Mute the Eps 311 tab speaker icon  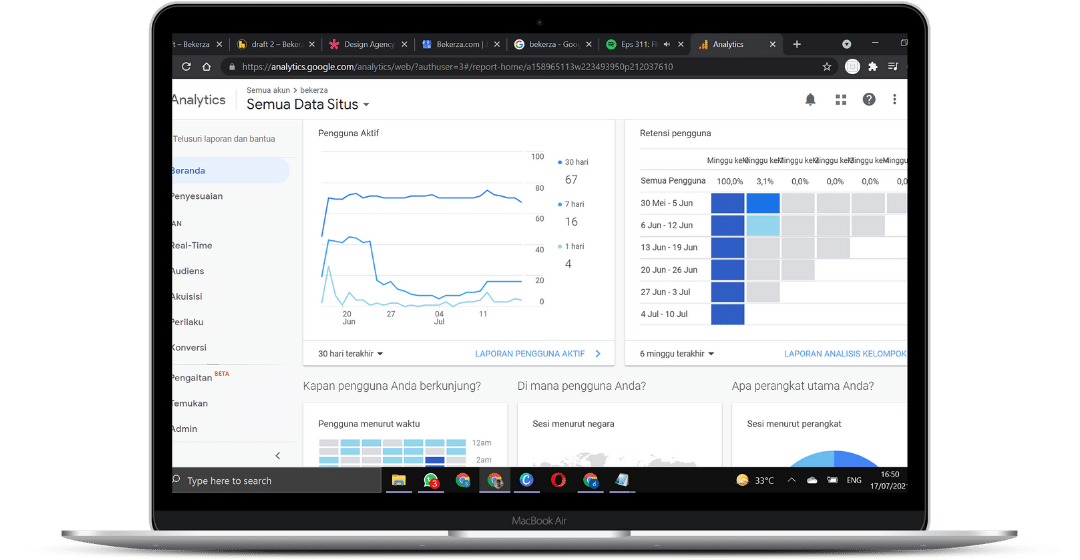coord(666,44)
